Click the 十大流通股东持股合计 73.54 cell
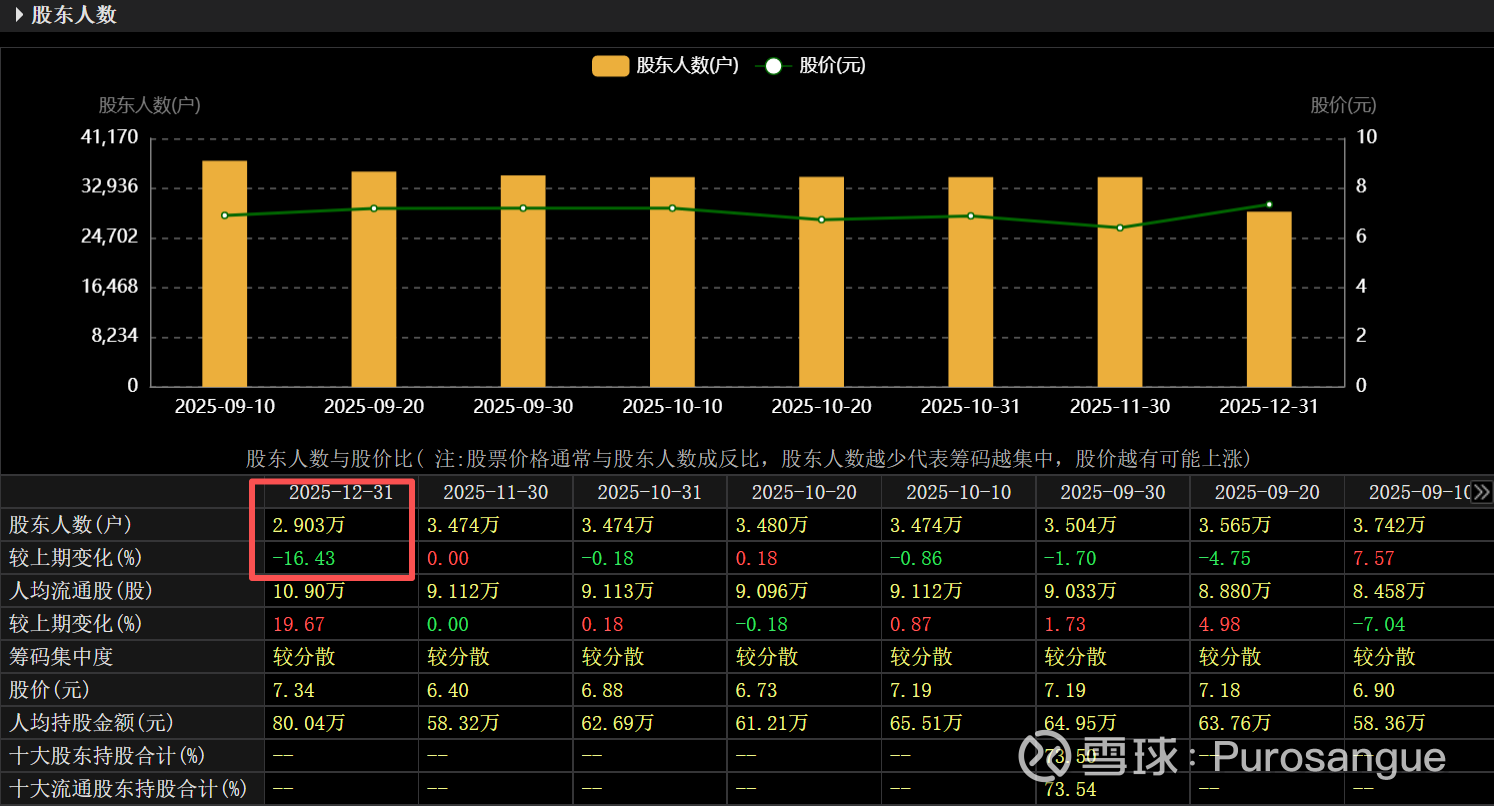Screen dimensions: 1494x806 [1067, 789]
